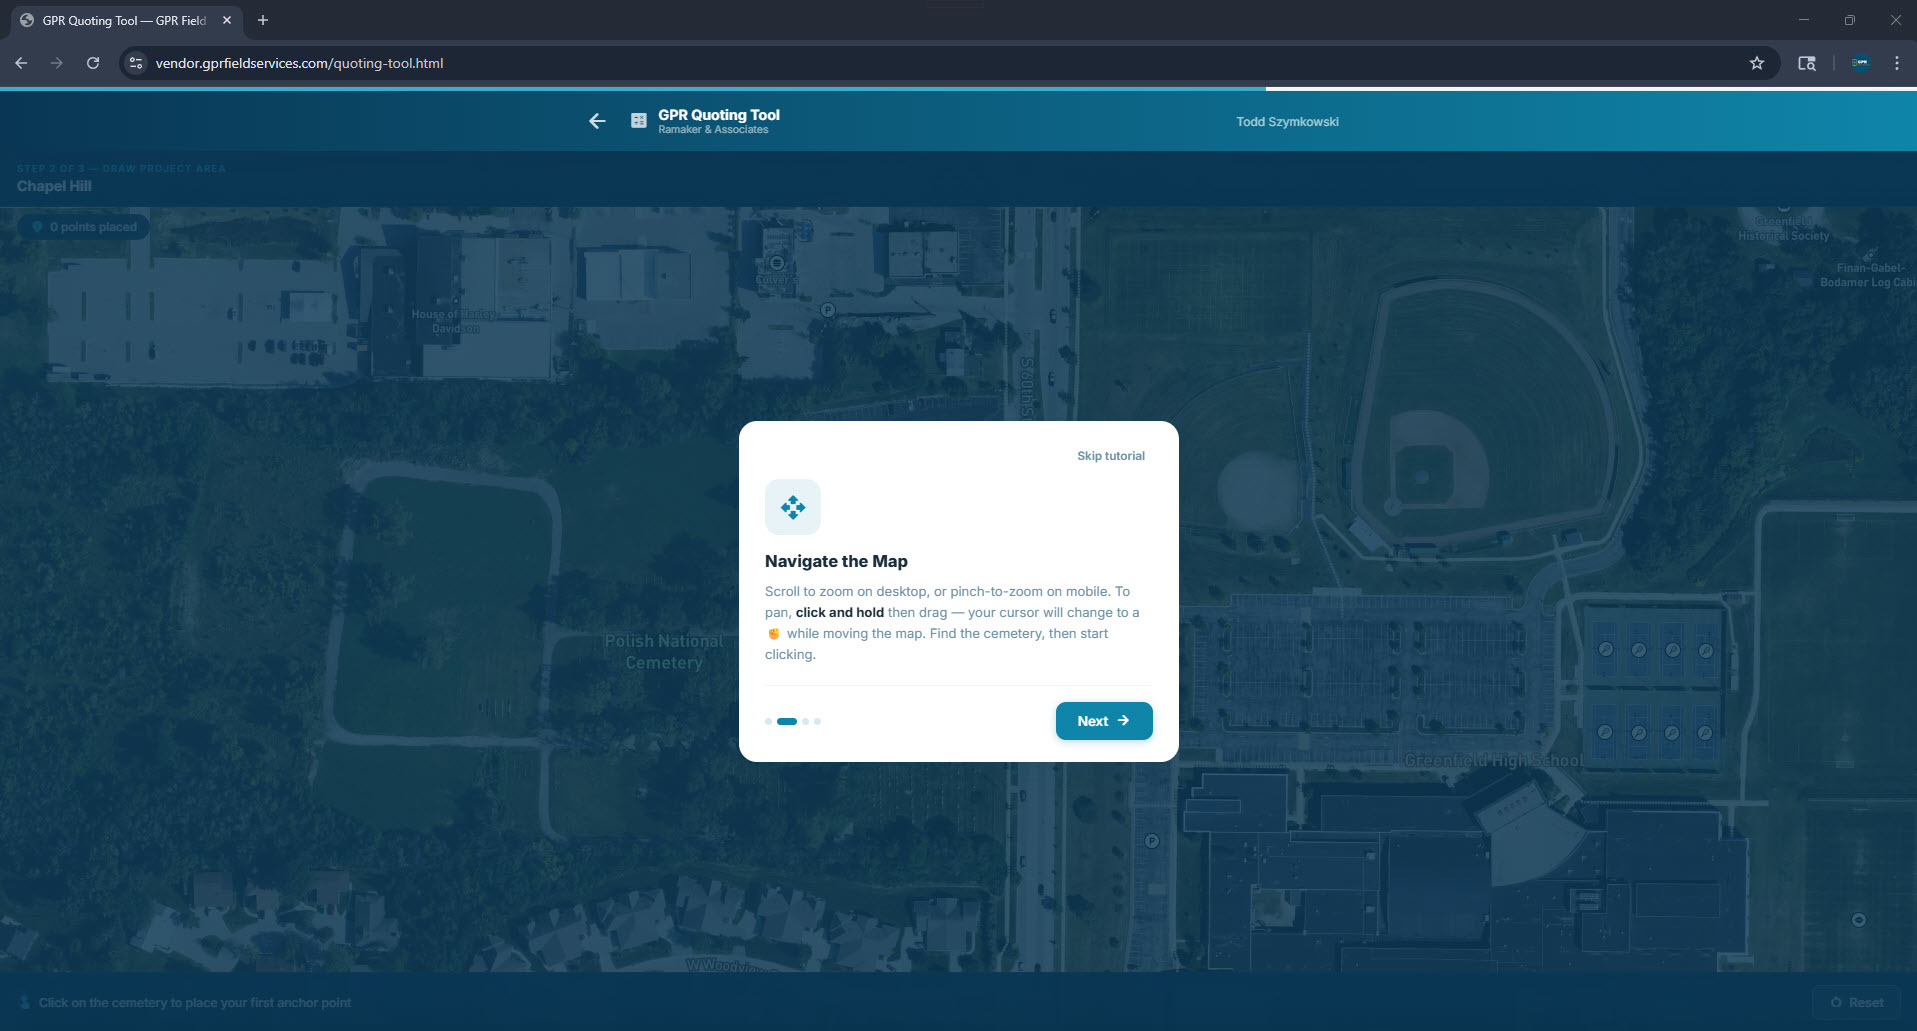The width and height of the screenshot is (1917, 1031).
Task: Select the last tutorial step dot
Action: [x=818, y=721]
